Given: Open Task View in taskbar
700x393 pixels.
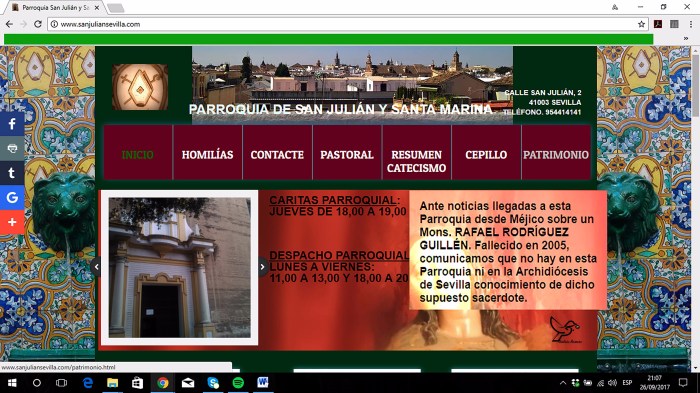Looking at the screenshot, I should point(62,383).
